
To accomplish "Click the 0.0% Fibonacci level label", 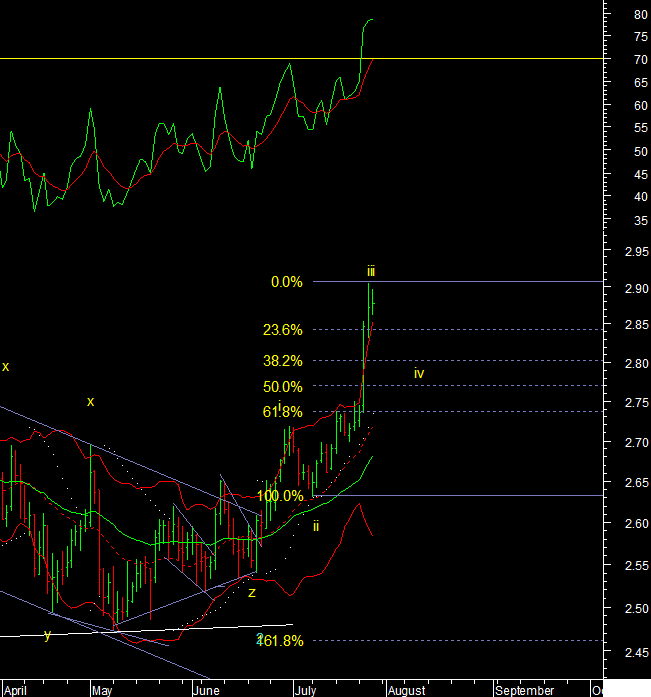I will 287,282.
